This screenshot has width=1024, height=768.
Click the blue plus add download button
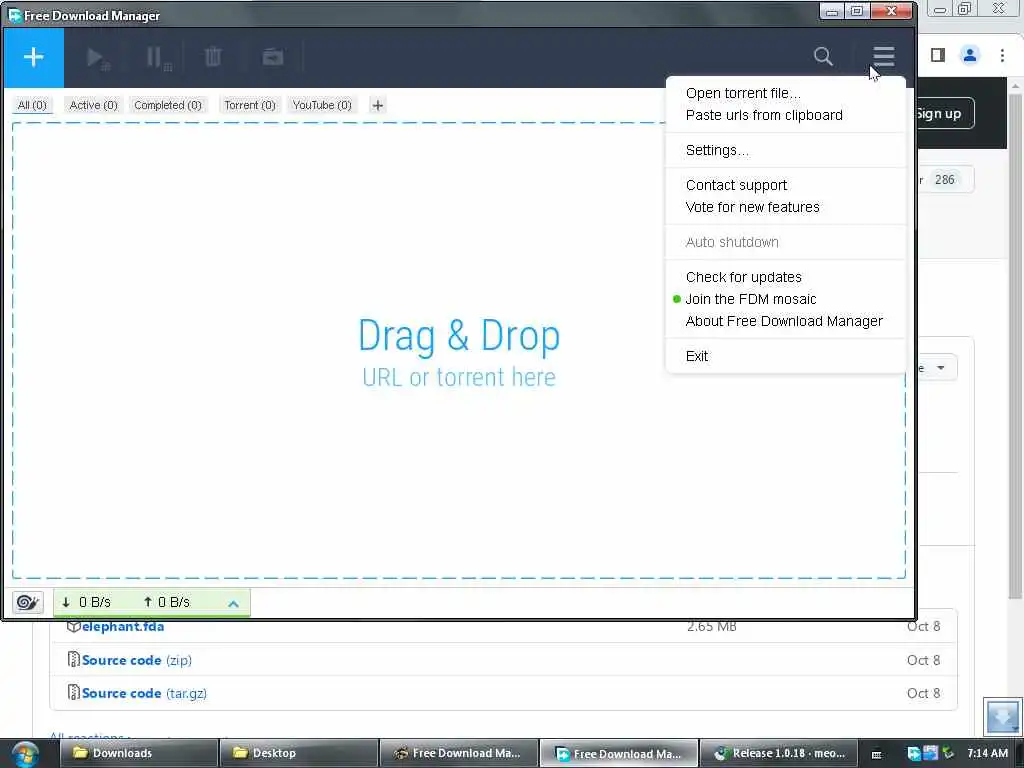tap(33, 57)
